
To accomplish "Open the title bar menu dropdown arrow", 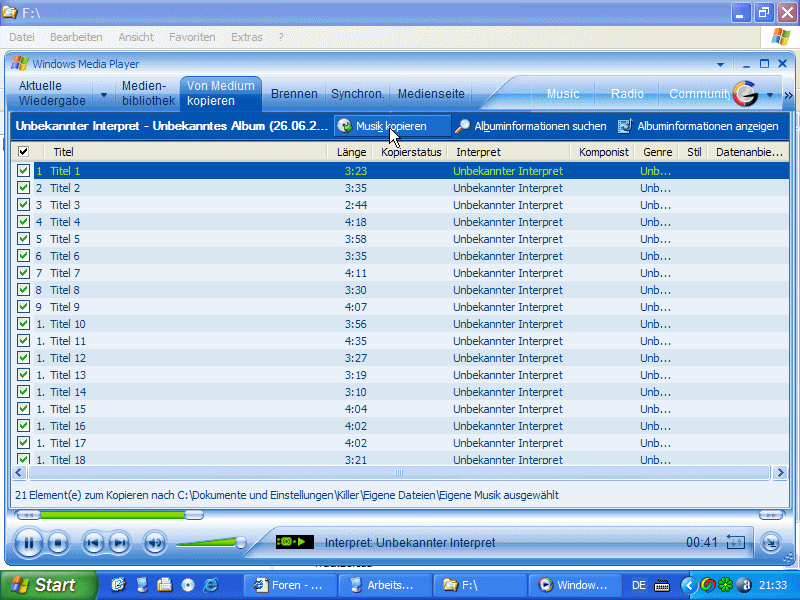I will (x=720, y=65).
